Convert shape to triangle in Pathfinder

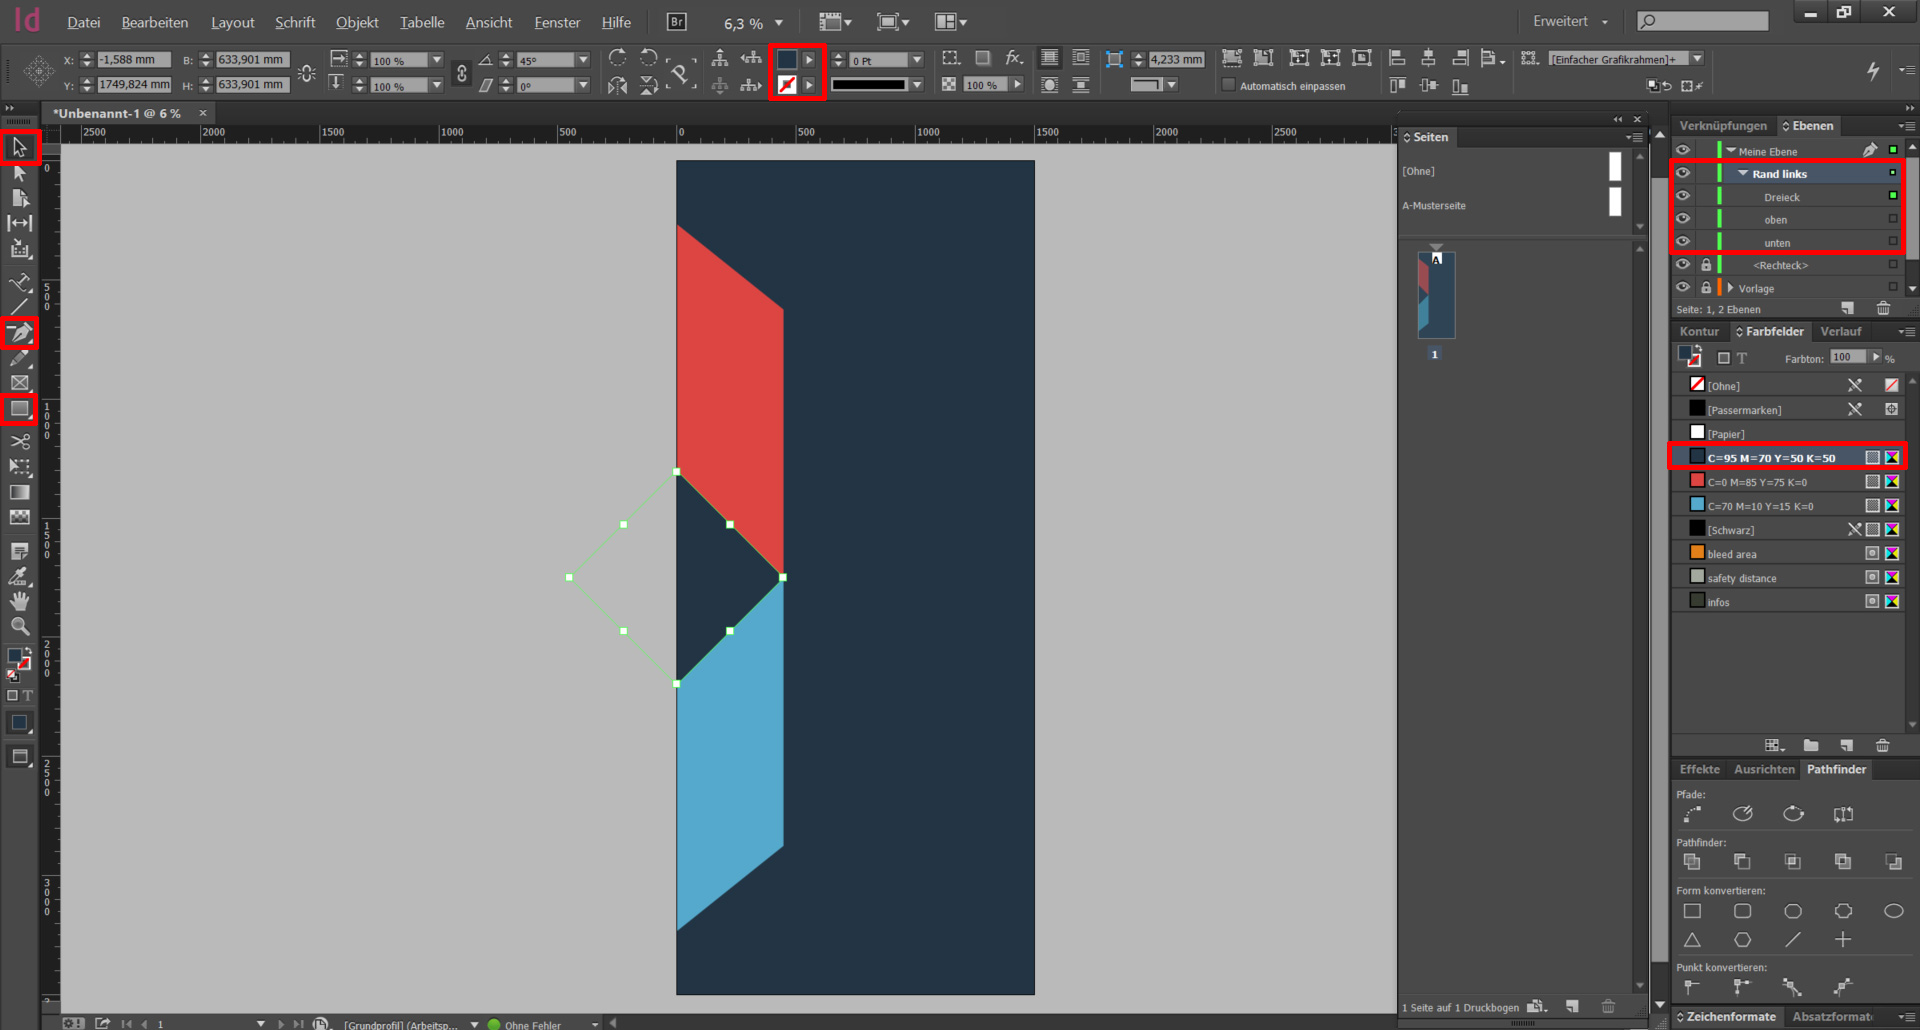(x=1692, y=940)
